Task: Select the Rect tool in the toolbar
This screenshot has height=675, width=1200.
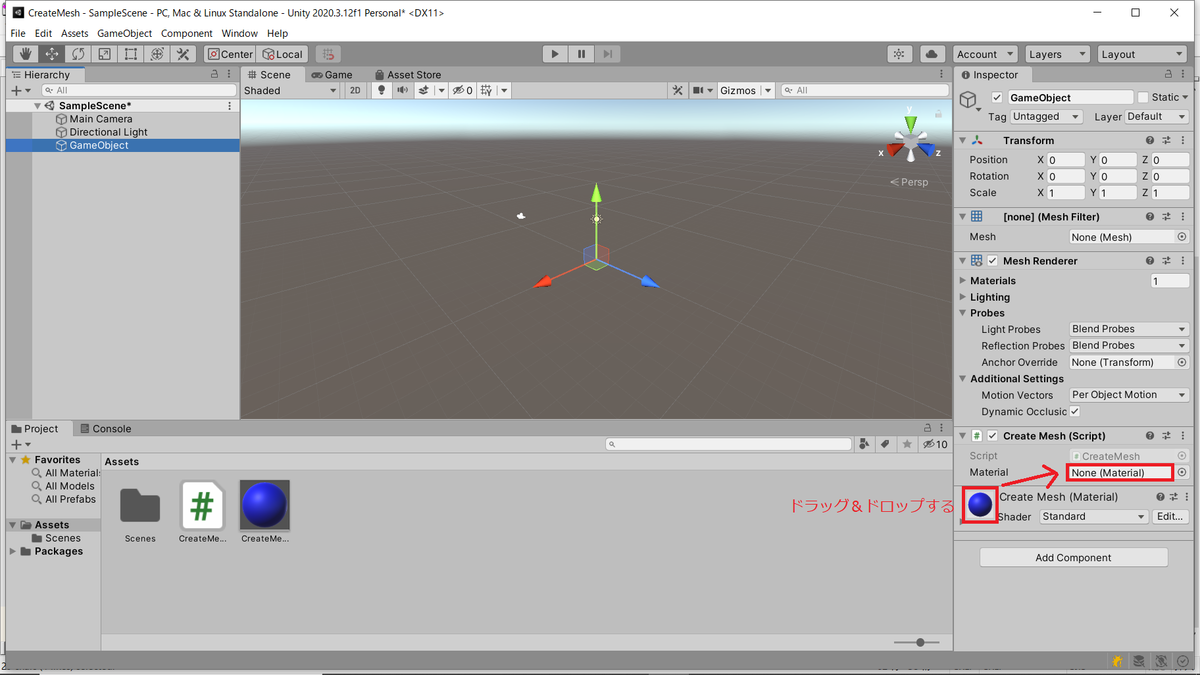Action: click(x=130, y=54)
